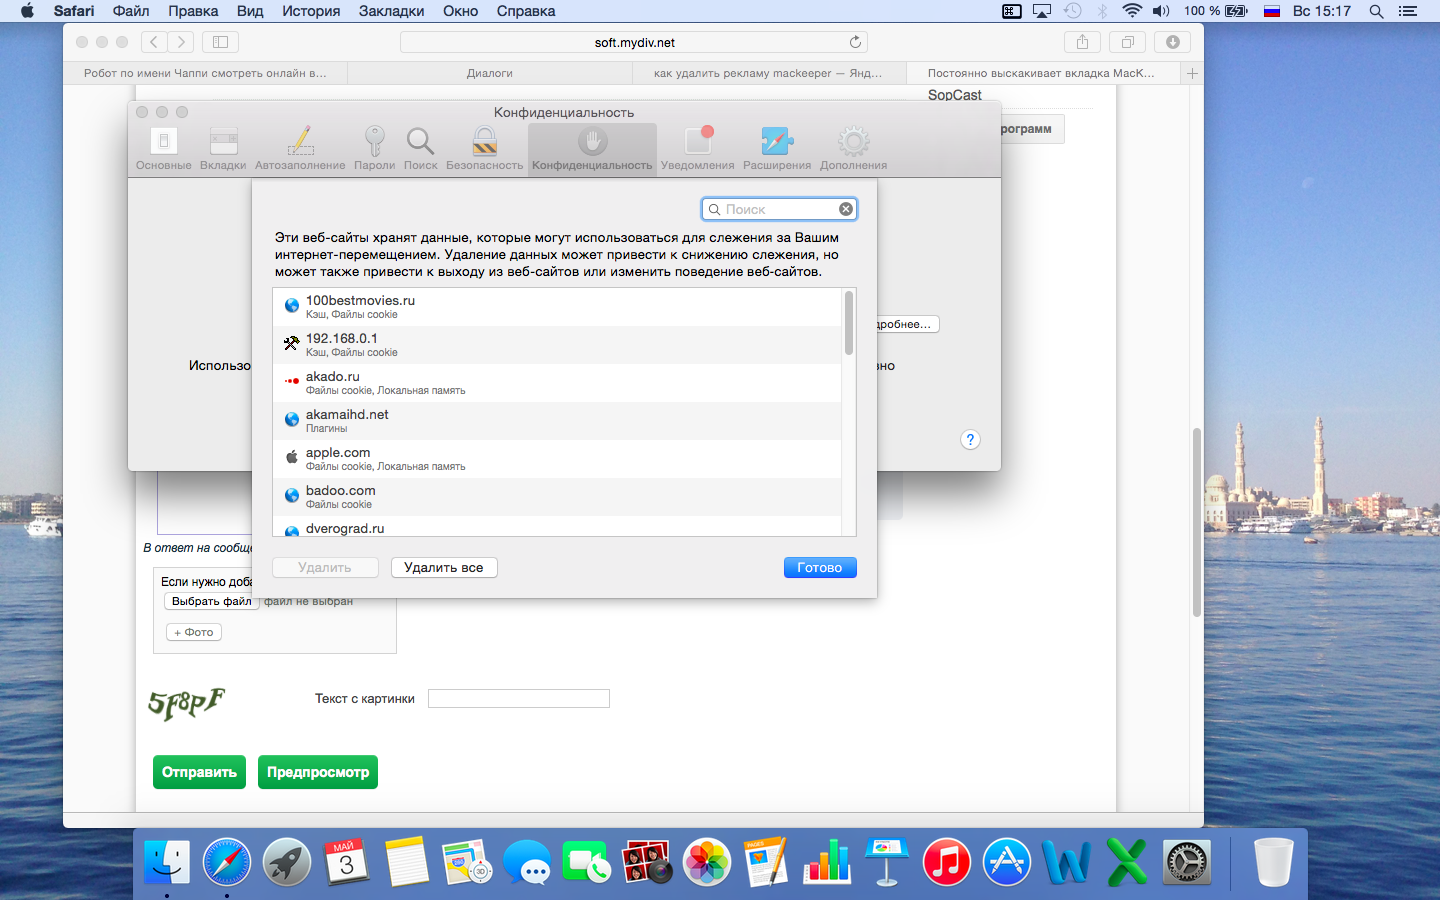Click the Safari address bar
Image resolution: width=1440 pixels, height=900 pixels.
coord(634,42)
